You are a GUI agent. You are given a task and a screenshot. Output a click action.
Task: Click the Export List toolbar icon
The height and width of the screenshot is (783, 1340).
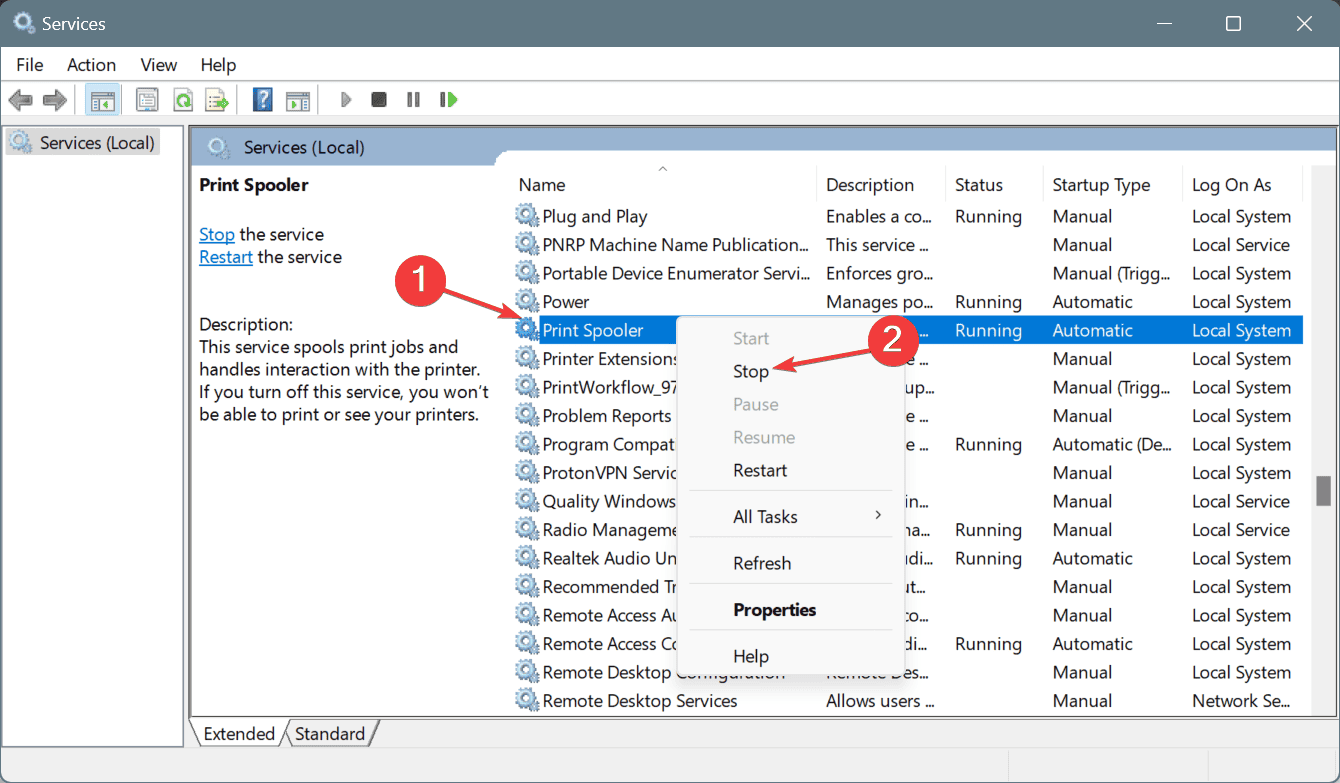(217, 100)
